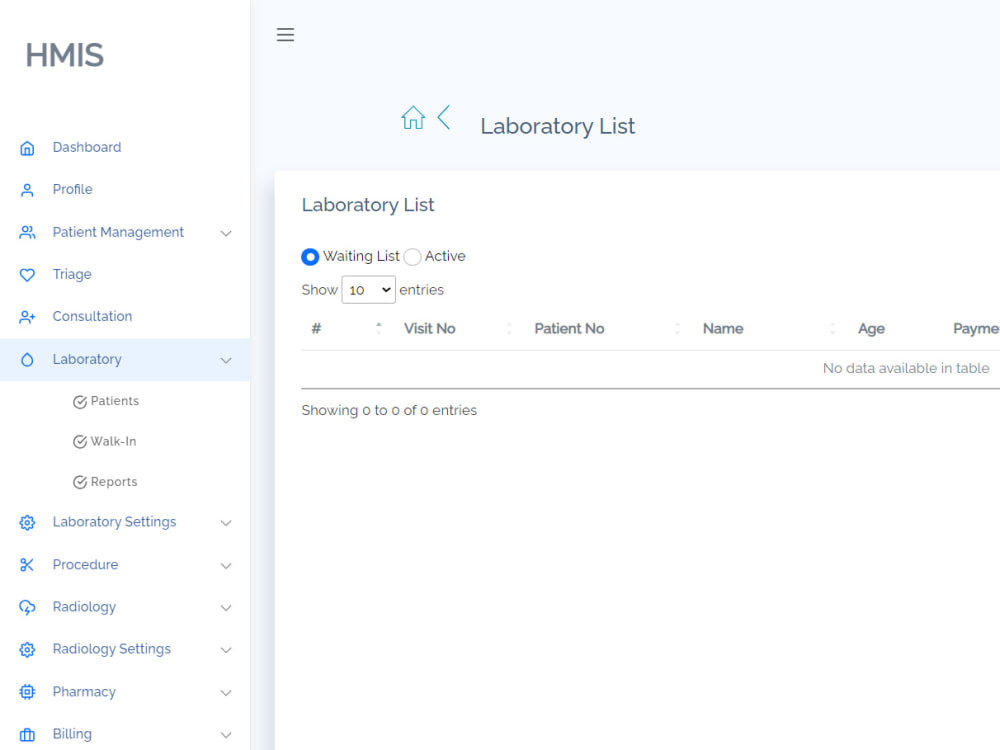Open Dashboard in the sidebar
Screen dimensions: 1000x750
(87, 147)
